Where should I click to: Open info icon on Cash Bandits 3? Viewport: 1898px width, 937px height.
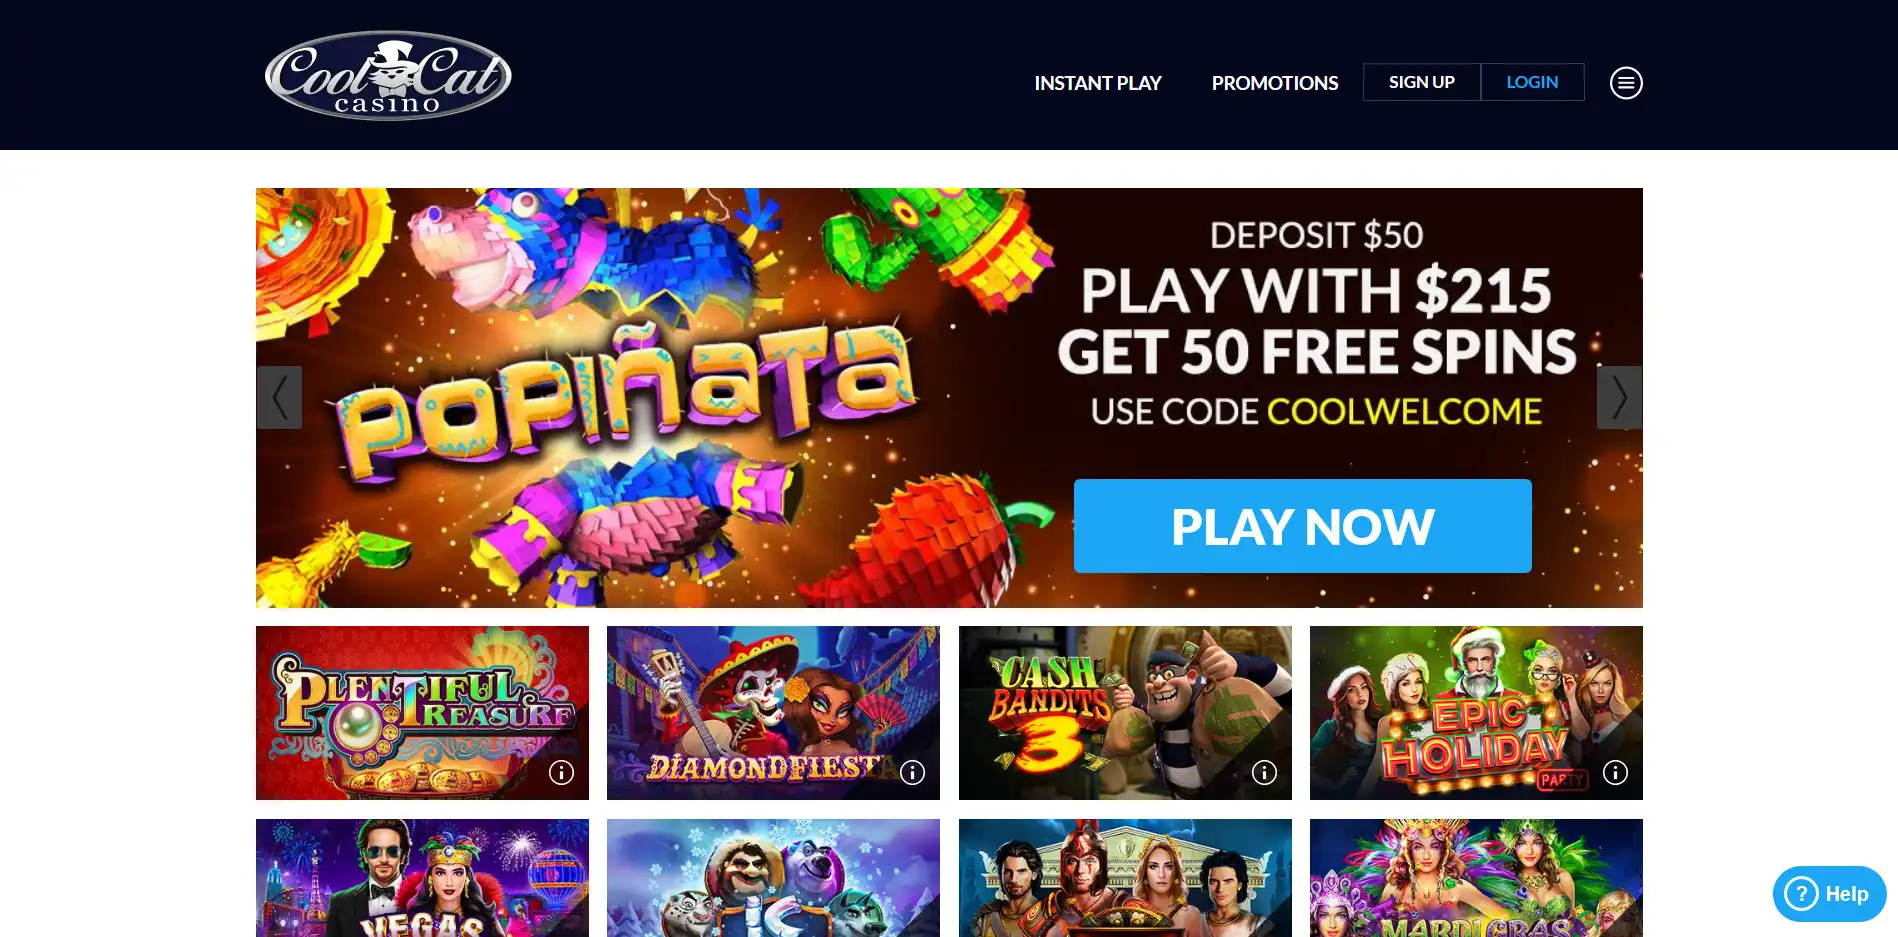(x=1264, y=772)
